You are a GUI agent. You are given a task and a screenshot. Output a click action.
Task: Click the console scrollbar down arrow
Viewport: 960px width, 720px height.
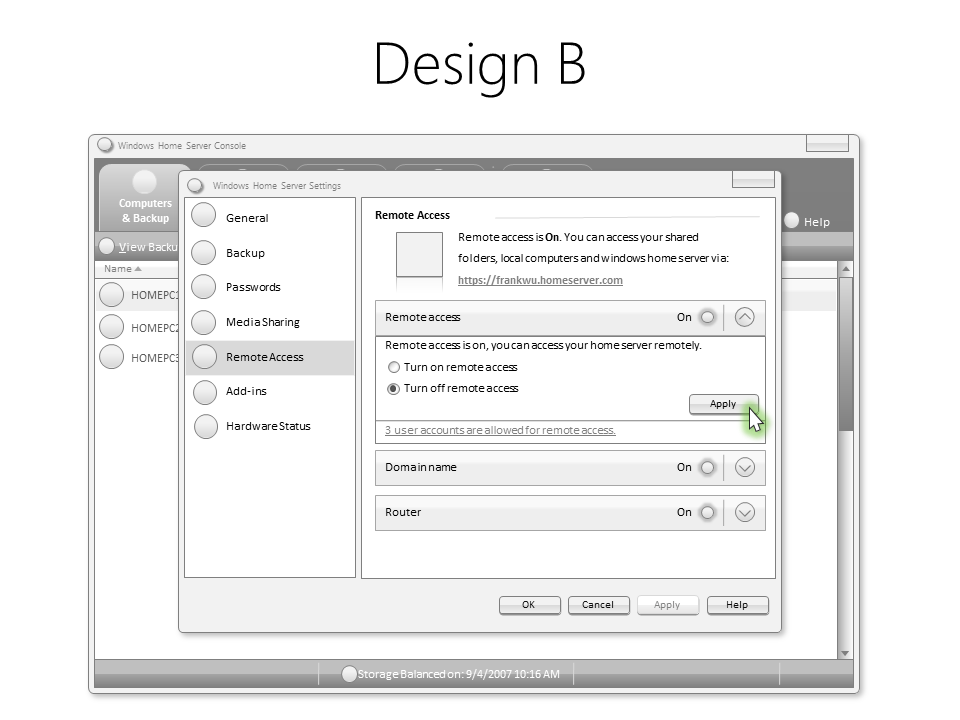coord(846,653)
